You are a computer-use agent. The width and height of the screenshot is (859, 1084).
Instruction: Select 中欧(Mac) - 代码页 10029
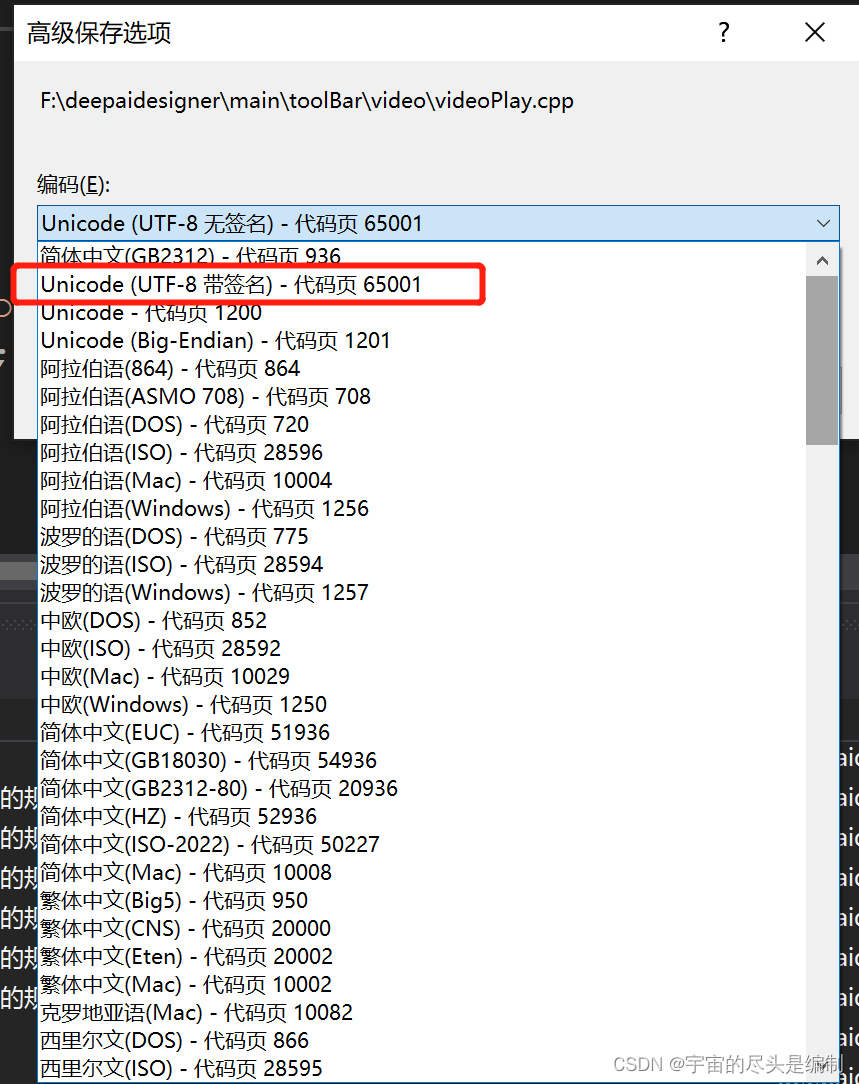[x=165, y=676]
